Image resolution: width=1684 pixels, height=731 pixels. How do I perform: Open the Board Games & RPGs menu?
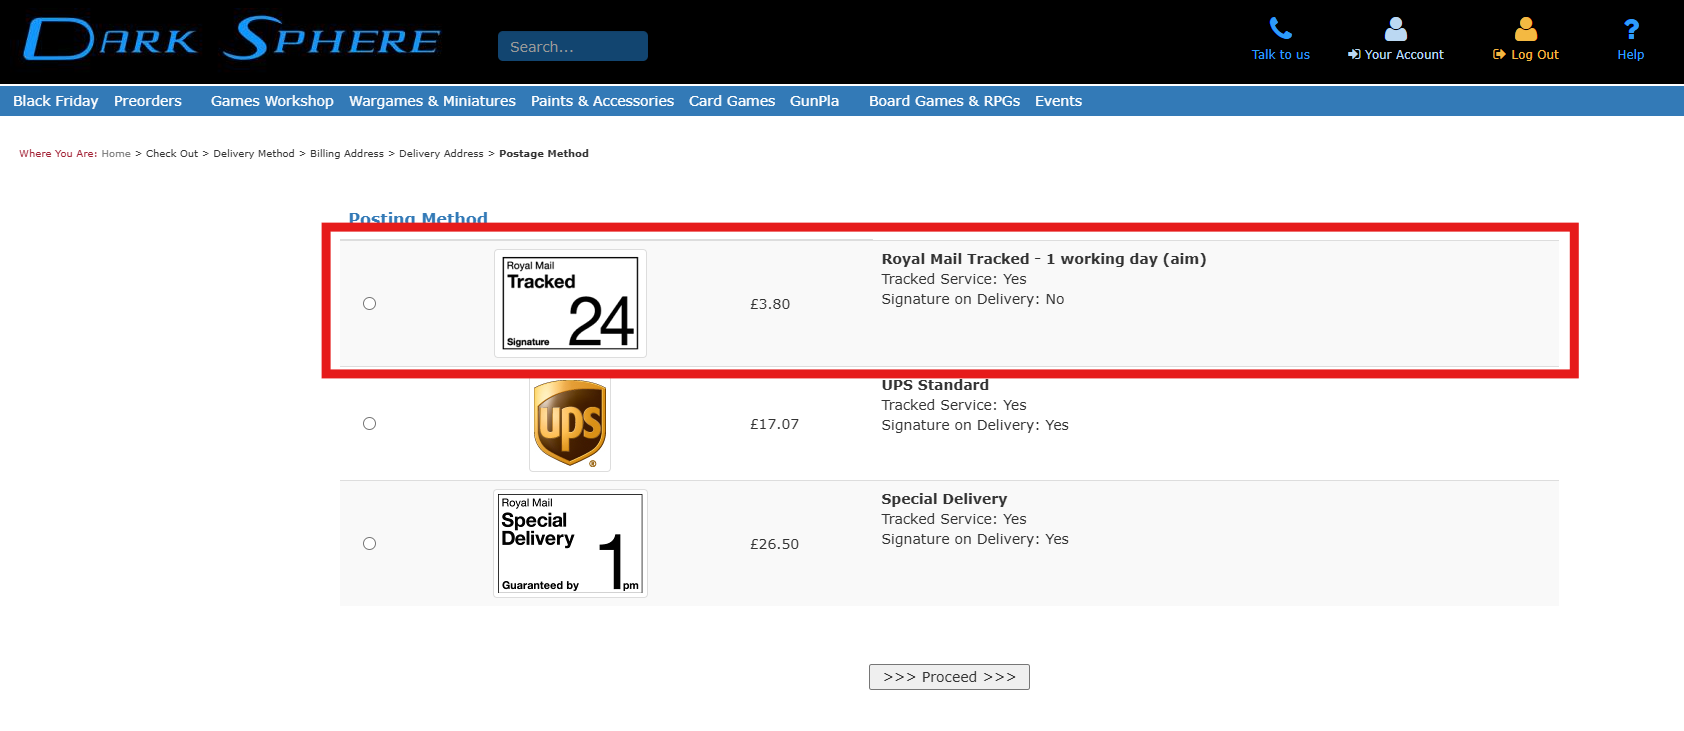coord(944,101)
